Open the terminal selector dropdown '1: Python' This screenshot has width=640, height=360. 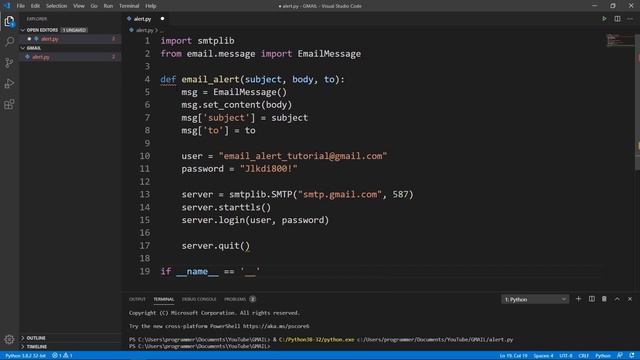(x=535, y=300)
